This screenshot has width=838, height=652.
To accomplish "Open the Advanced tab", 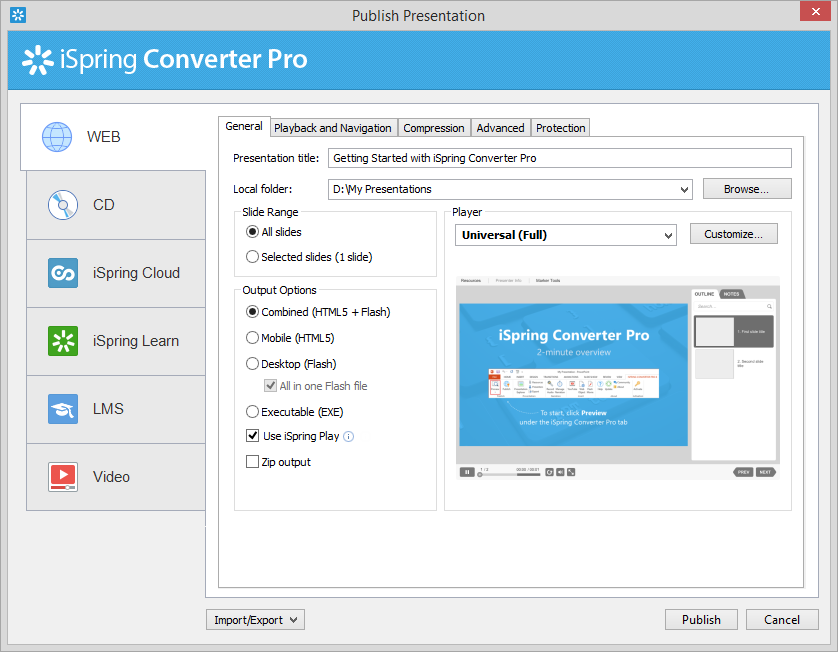I will click(x=500, y=128).
